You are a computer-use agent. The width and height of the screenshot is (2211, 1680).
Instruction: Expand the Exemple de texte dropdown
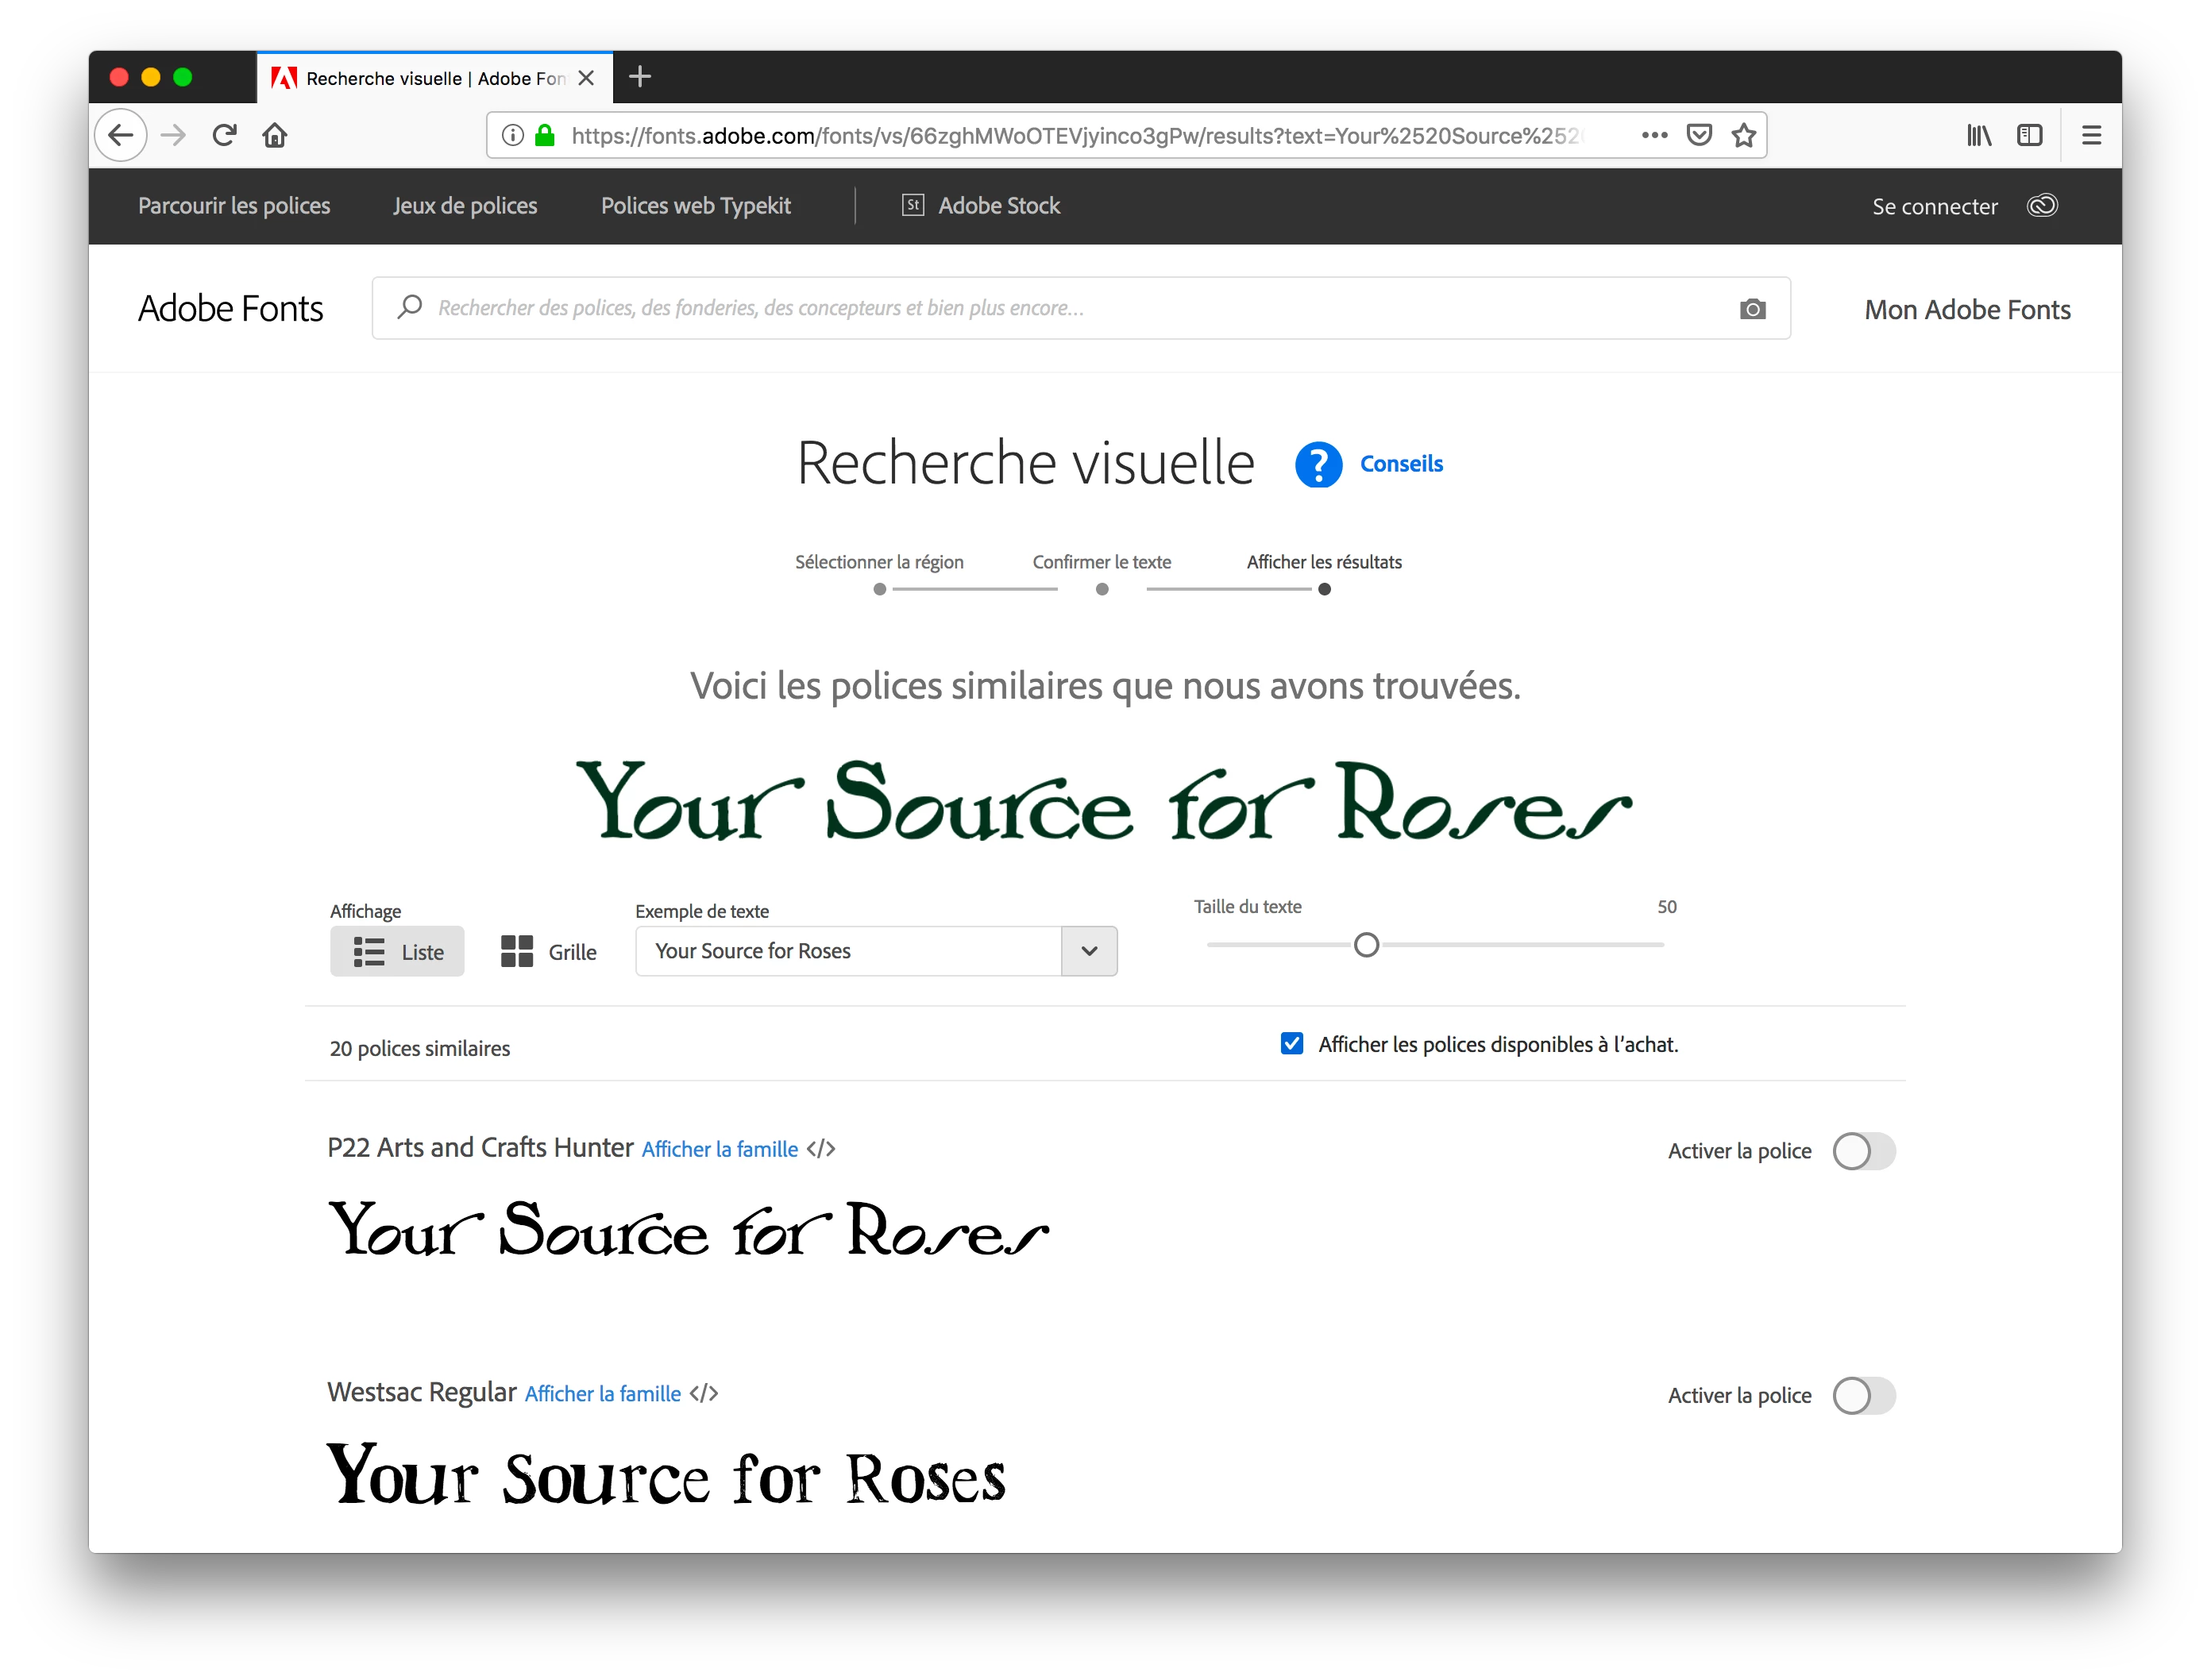(x=1089, y=951)
